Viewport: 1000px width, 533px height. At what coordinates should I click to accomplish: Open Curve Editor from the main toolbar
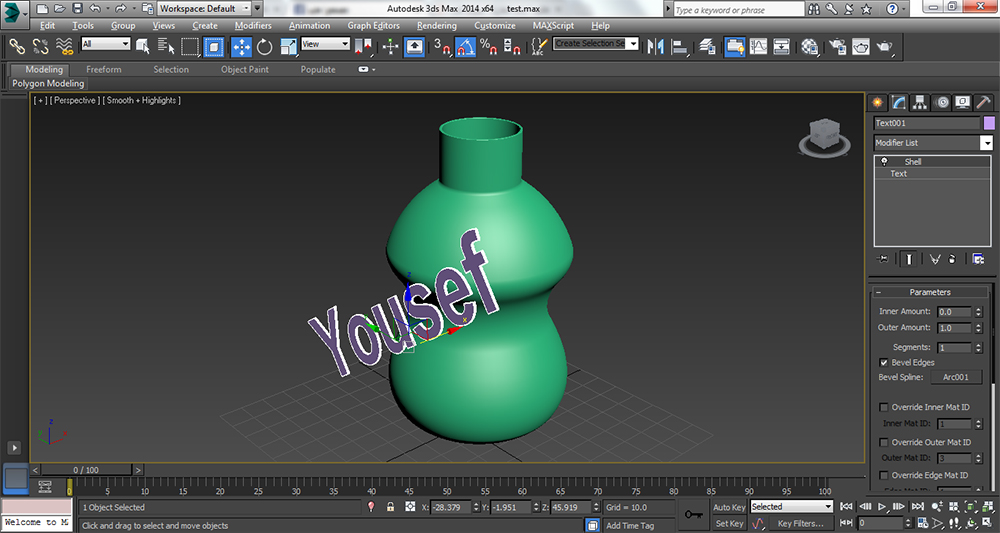point(758,46)
